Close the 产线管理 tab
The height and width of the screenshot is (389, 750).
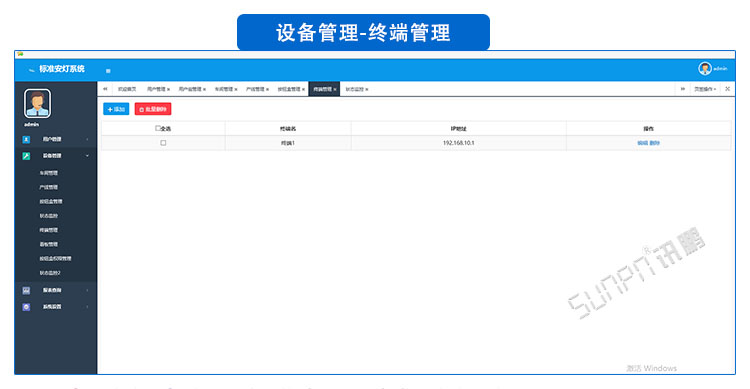pos(268,89)
